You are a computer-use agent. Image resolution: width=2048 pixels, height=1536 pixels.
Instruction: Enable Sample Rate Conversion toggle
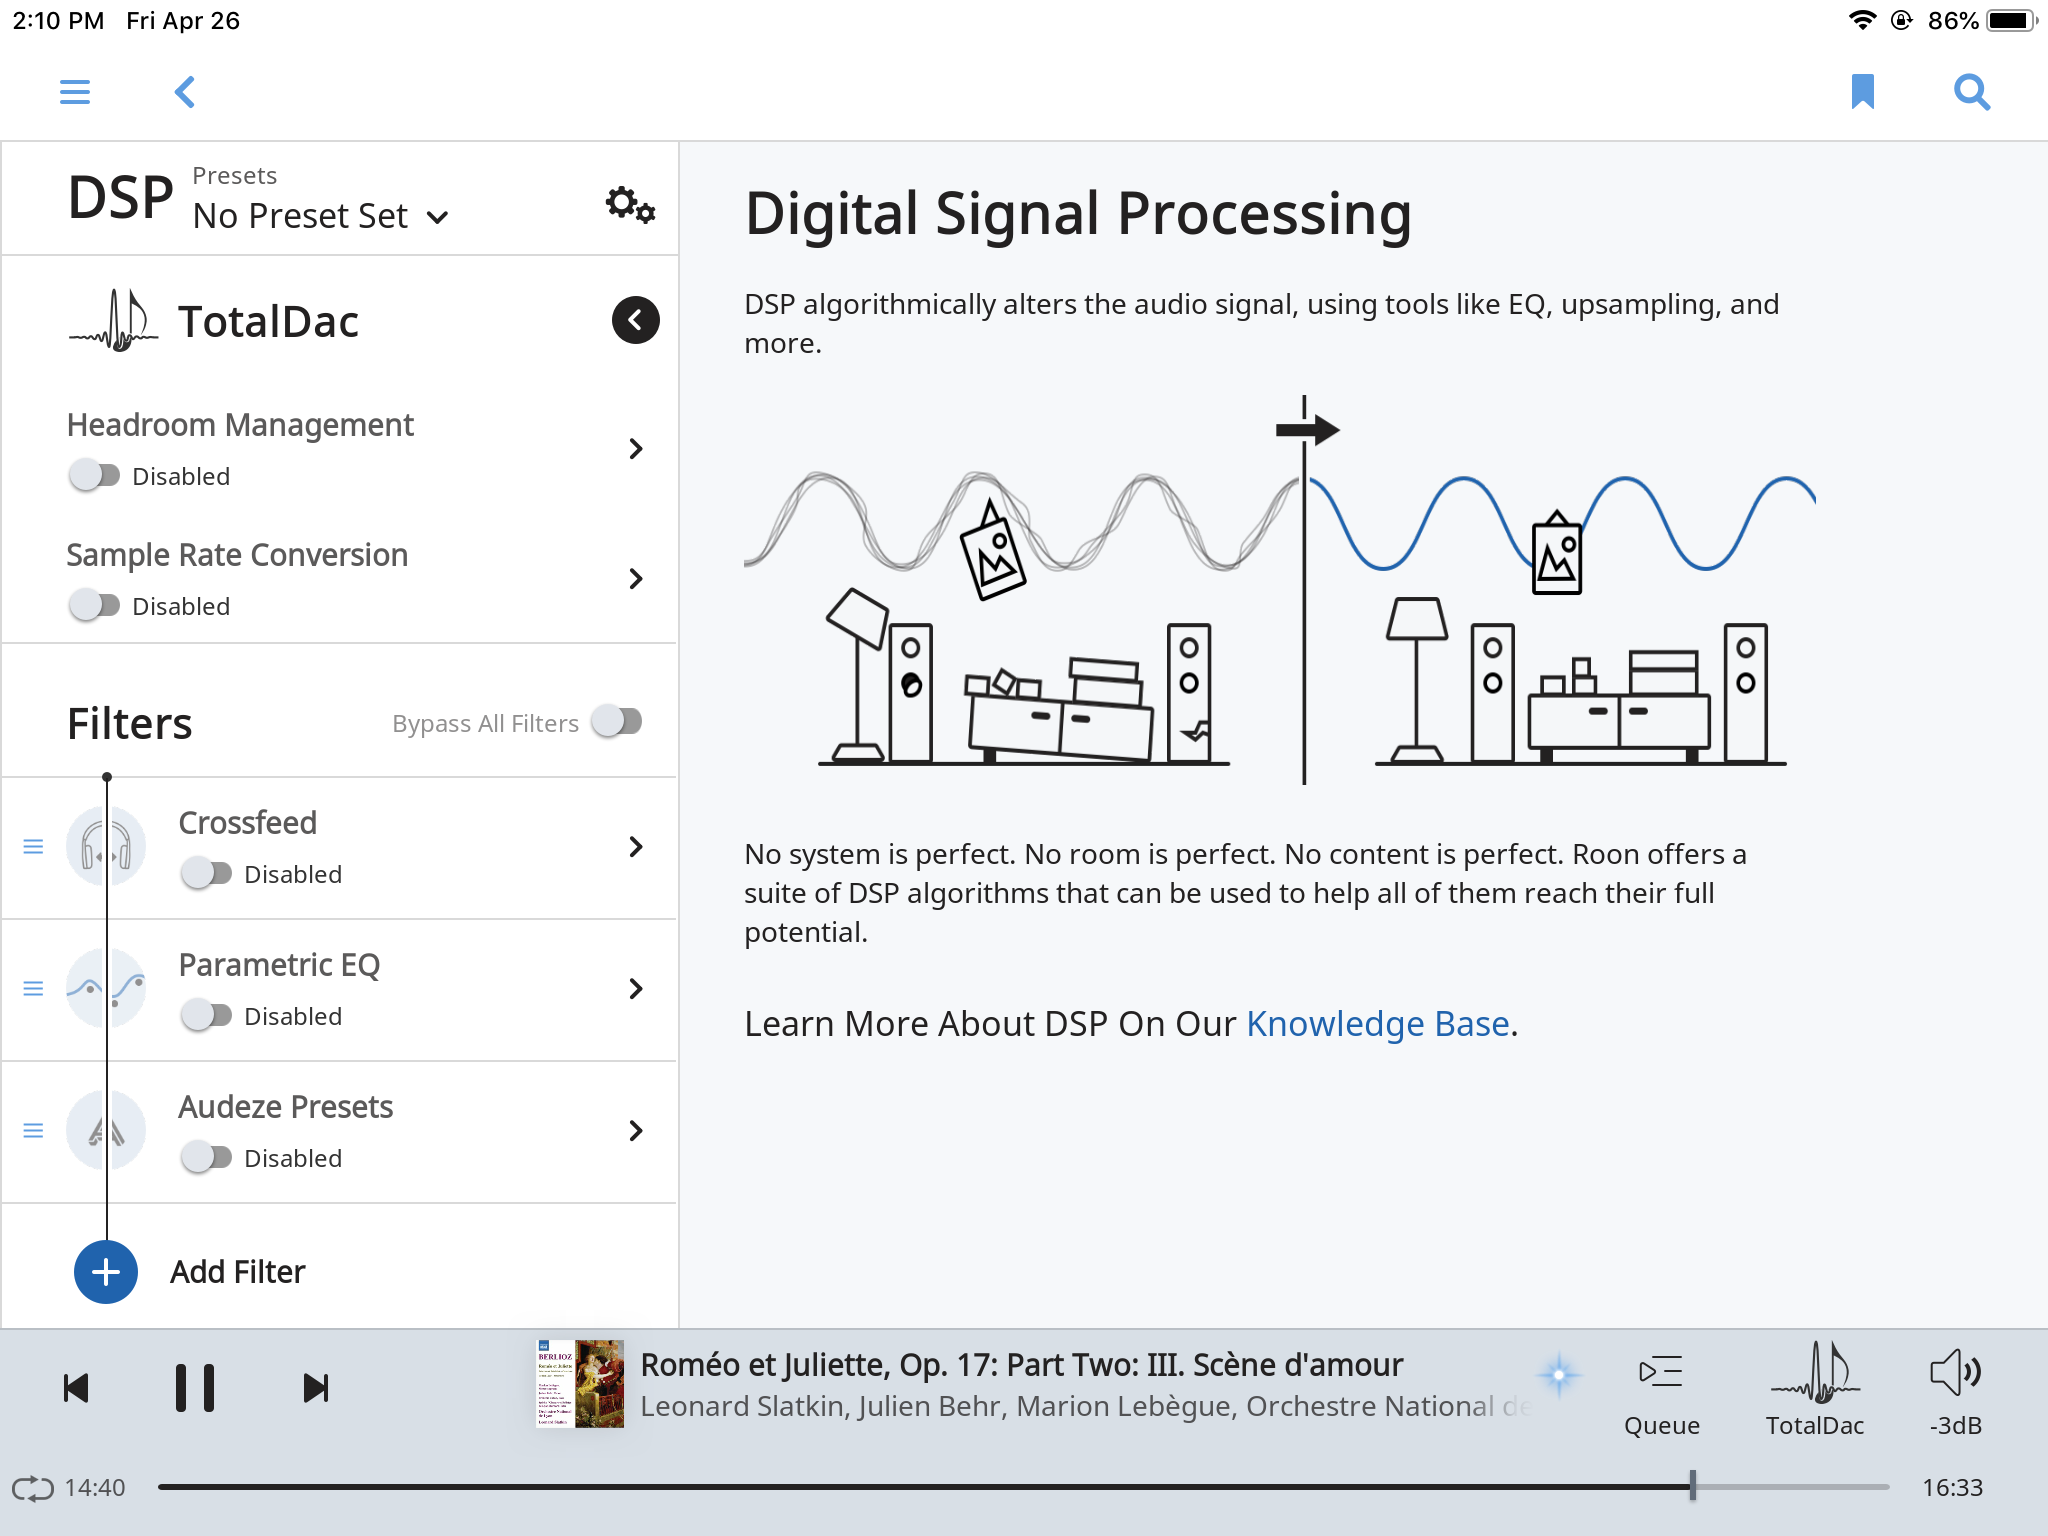pos(95,605)
